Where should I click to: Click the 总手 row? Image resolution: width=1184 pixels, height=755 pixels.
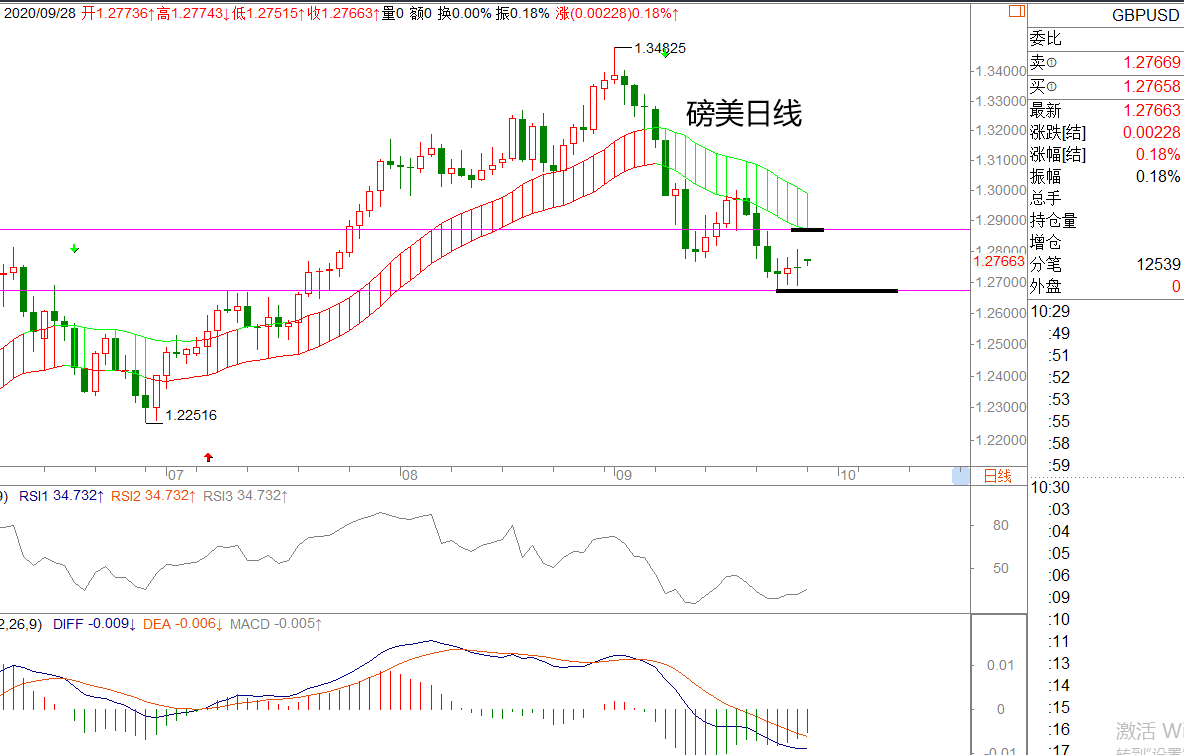pyautogui.click(x=1105, y=198)
